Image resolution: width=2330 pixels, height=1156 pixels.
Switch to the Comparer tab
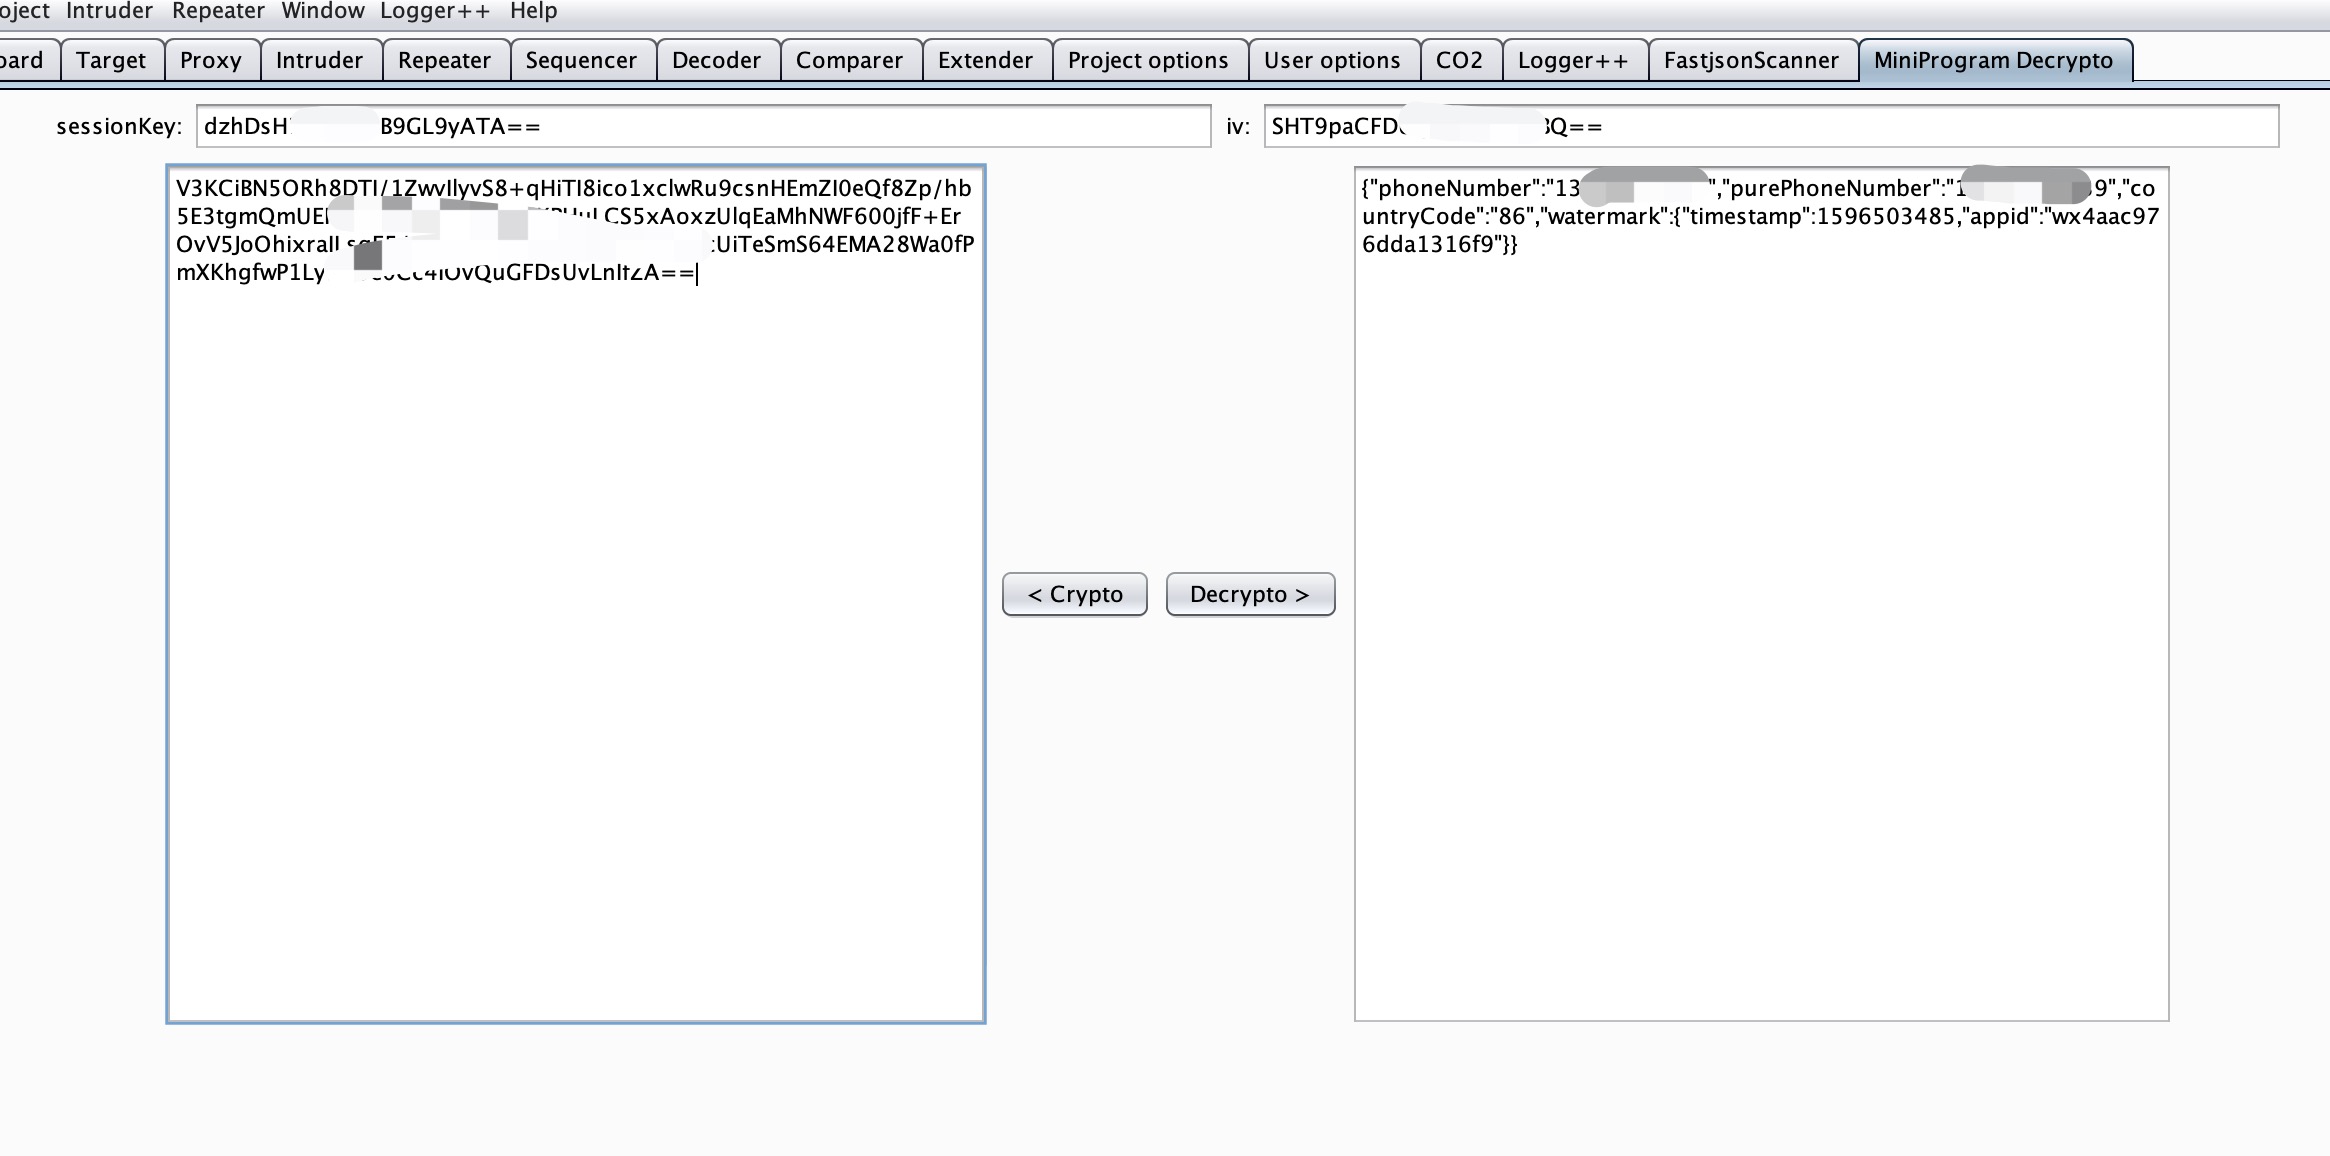pos(849,60)
